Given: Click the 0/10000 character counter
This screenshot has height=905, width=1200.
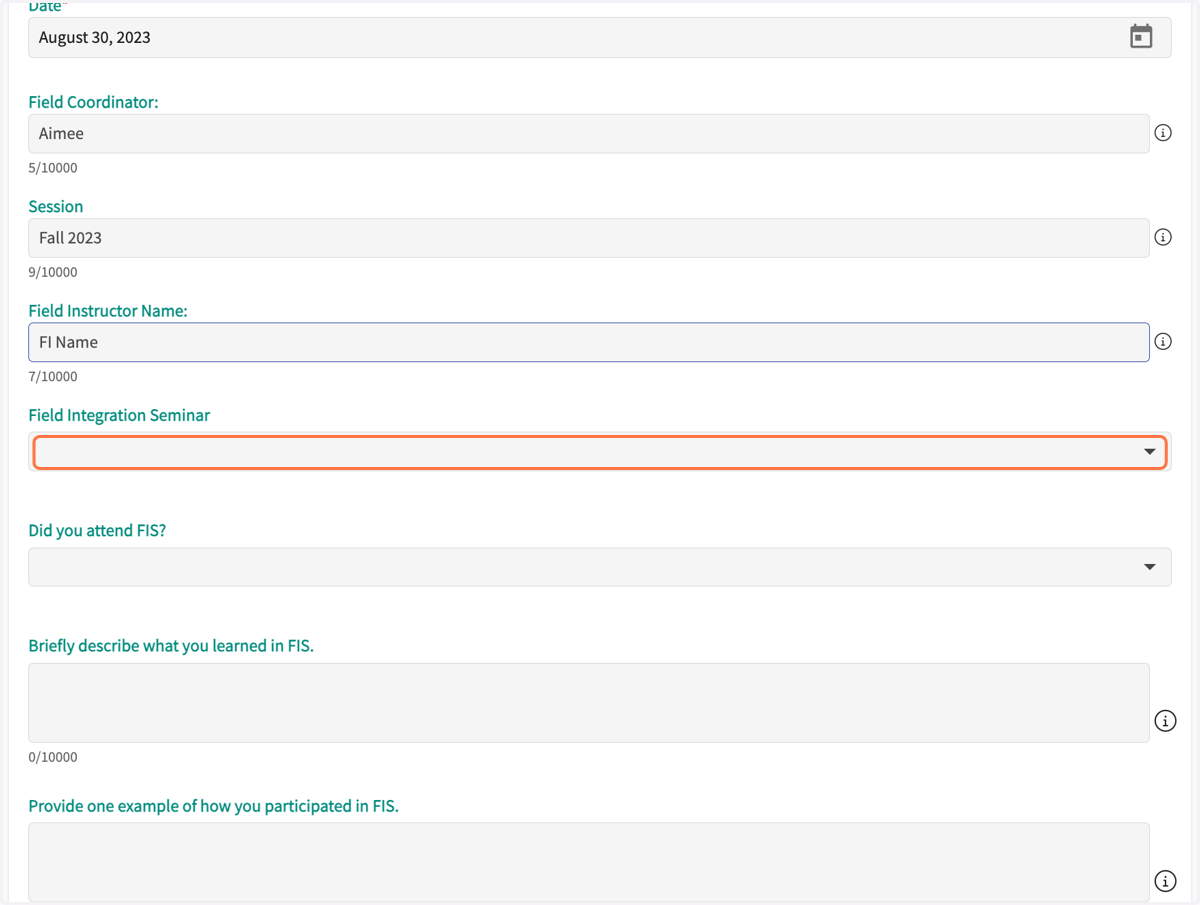Looking at the screenshot, I should 53,757.
